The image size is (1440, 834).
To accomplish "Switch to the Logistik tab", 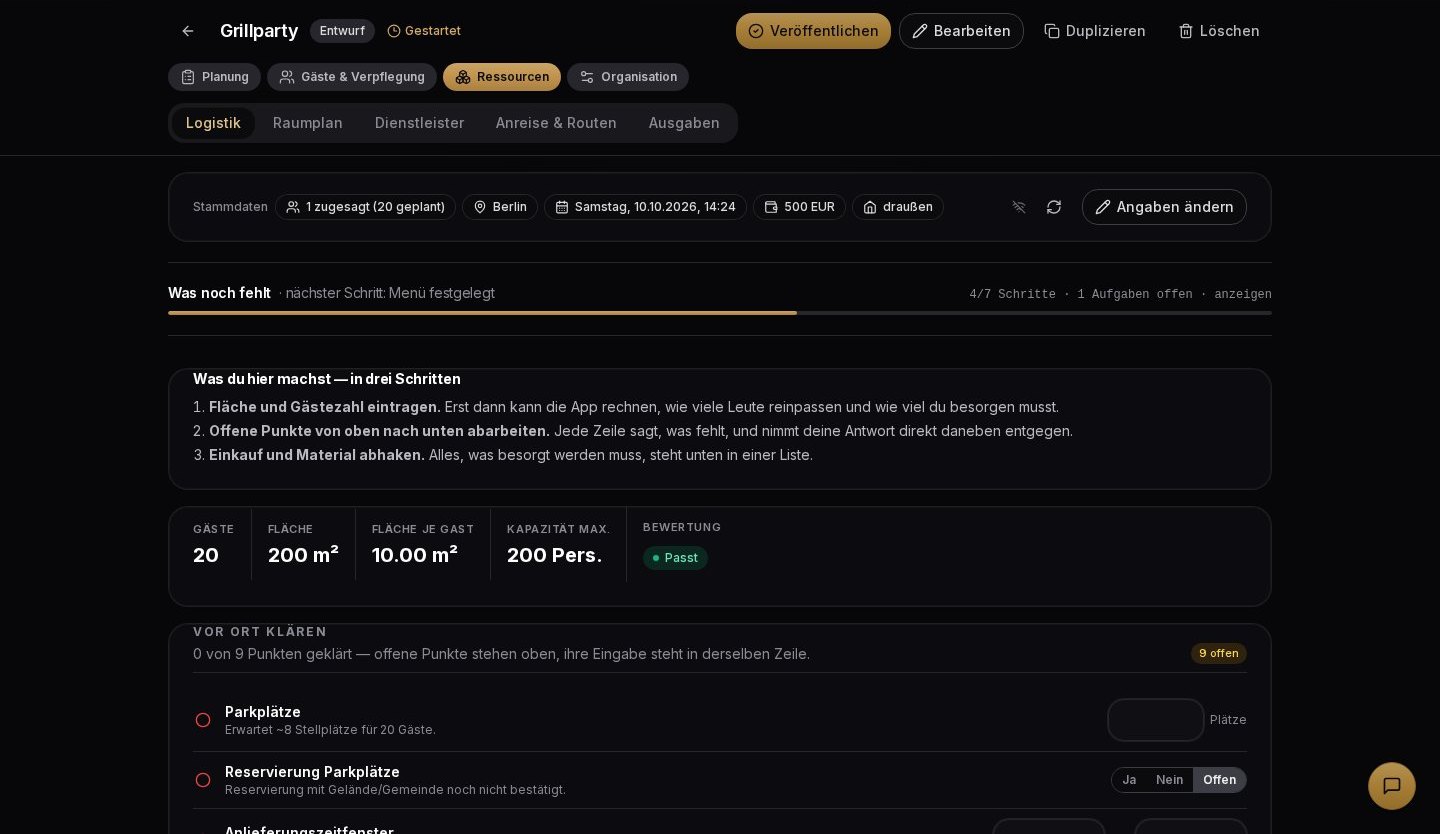I will (x=213, y=123).
